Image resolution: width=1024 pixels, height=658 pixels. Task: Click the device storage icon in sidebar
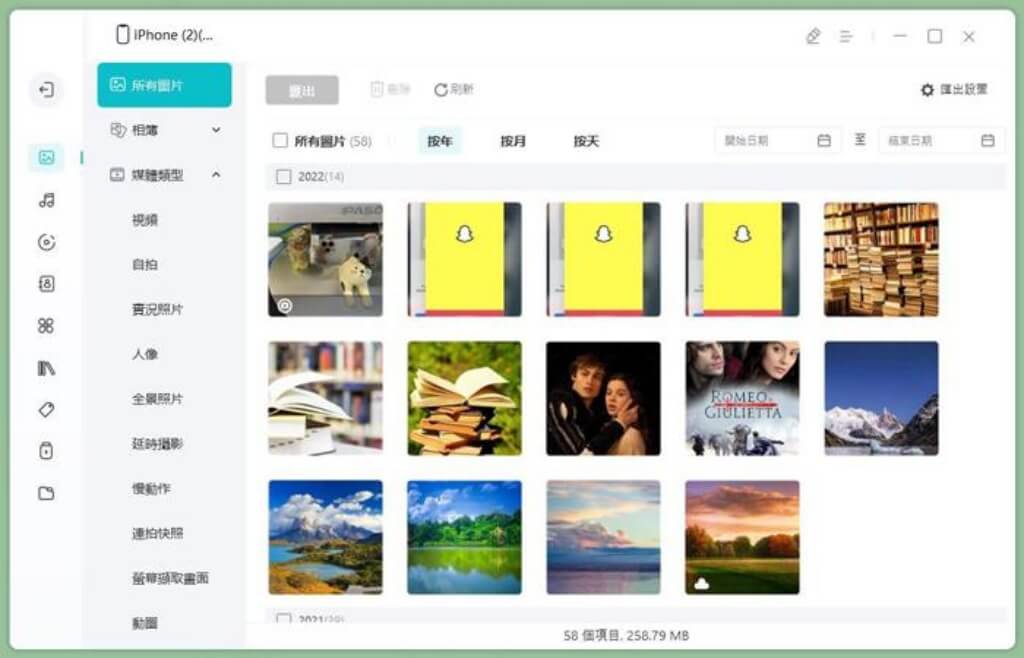click(x=46, y=451)
